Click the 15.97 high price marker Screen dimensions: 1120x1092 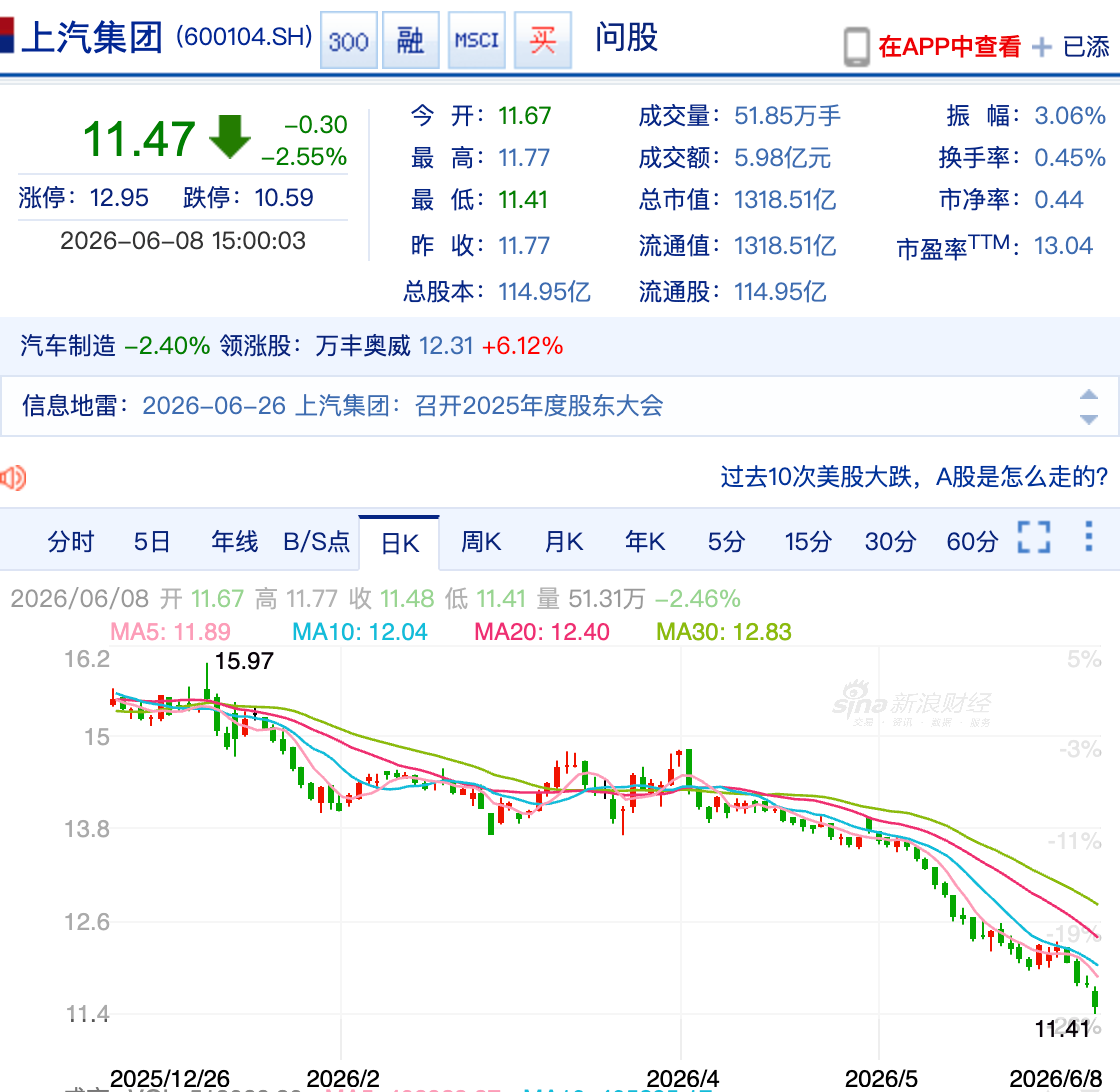click(244, 661)
